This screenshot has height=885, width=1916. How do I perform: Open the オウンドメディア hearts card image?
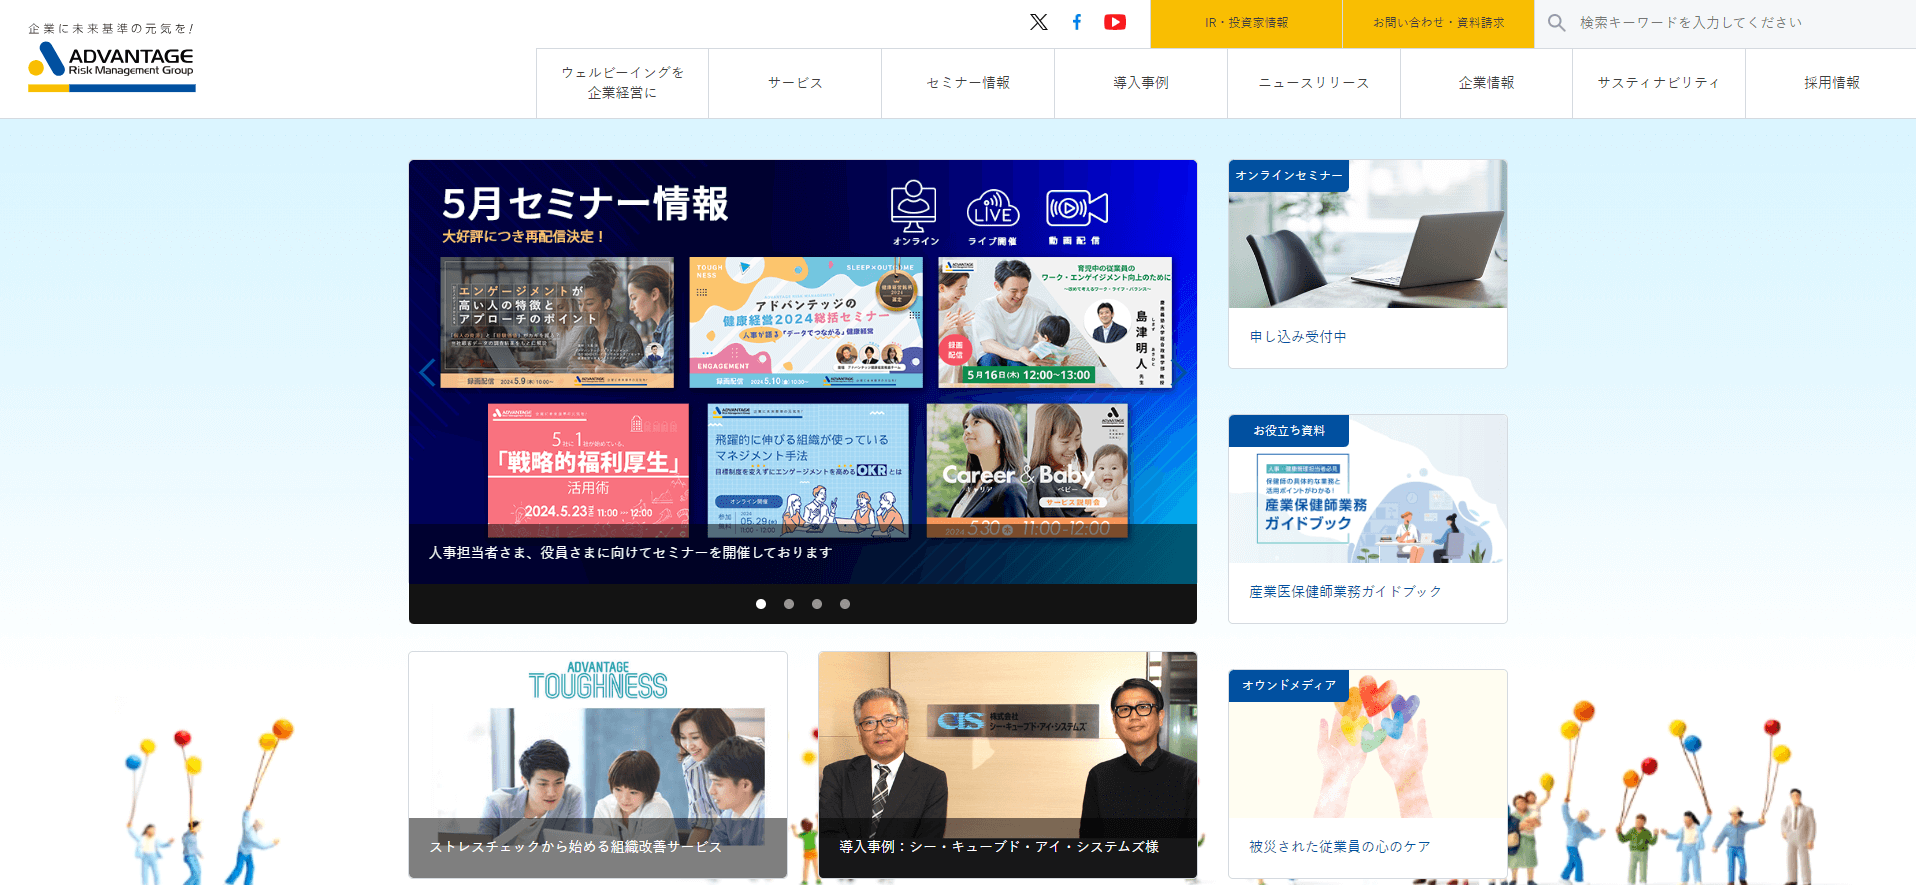pyautogui.click(x=1368, y=744)
